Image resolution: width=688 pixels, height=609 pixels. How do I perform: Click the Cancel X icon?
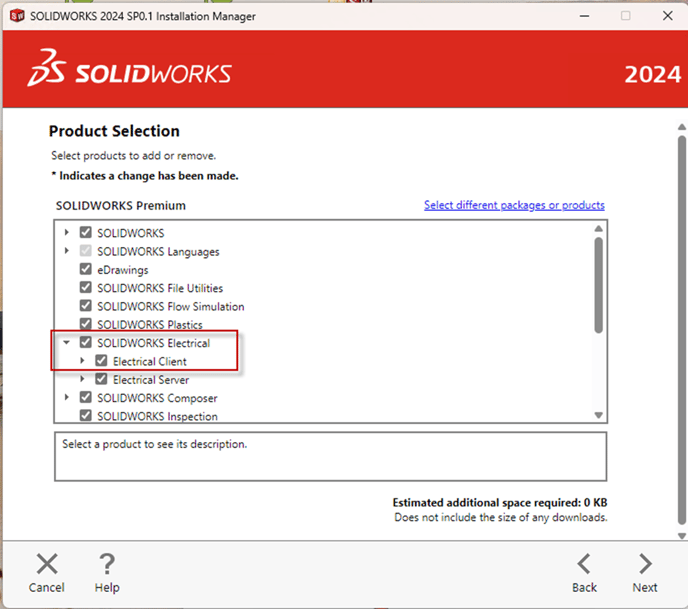(x=47, y=563)
